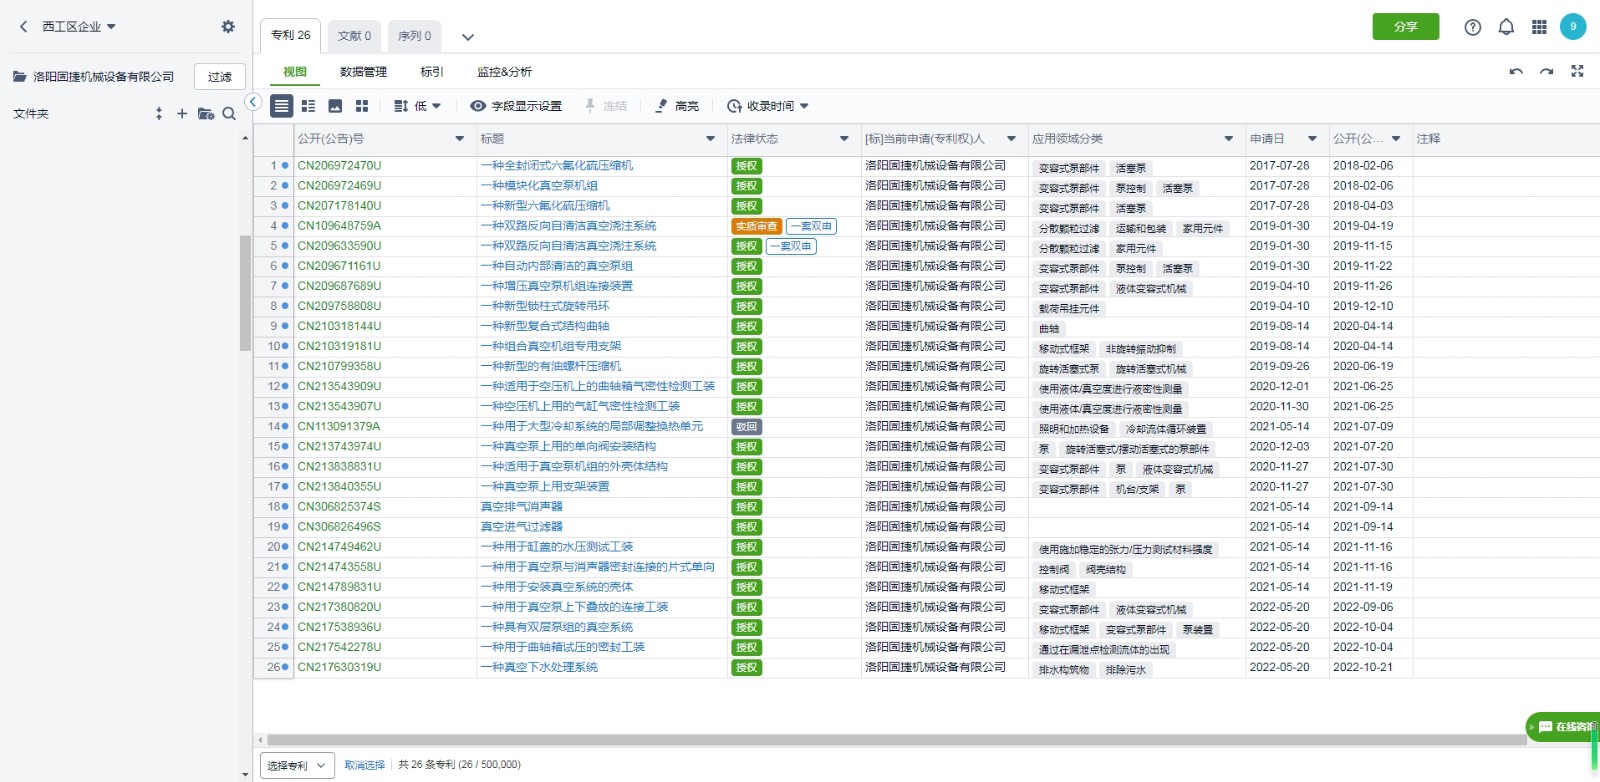The image size is (1600, 782).
Task: Open title 真空排气消声器
Action: pos(522,507)
